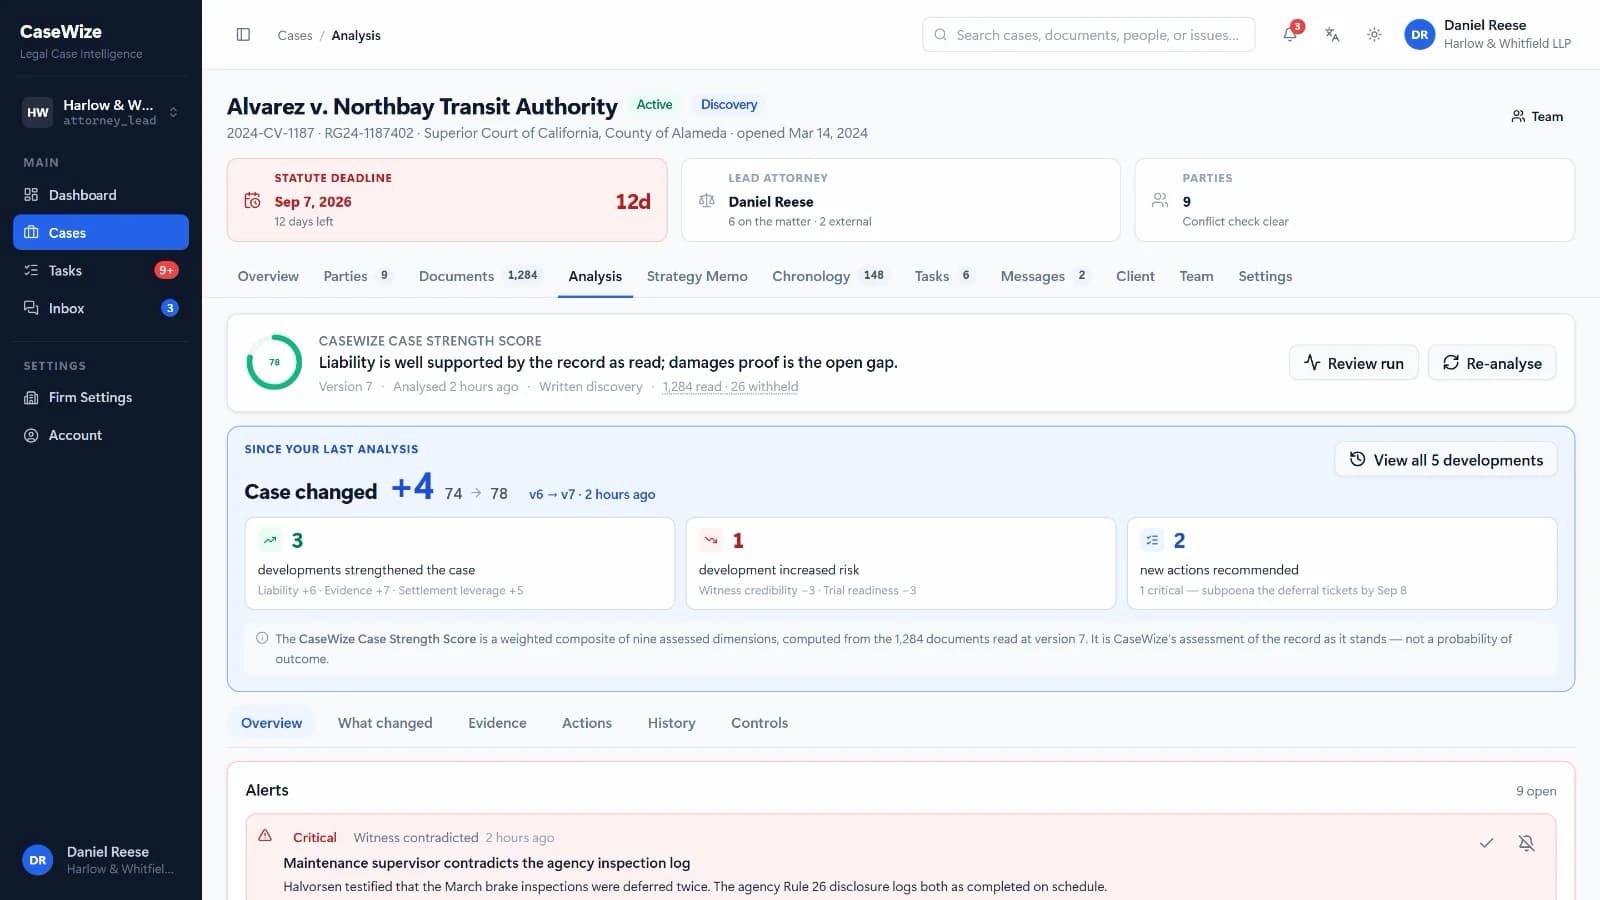1600x900 pixels.
Task: Click View all 5 developments
Action: (x=1446, y=460)
